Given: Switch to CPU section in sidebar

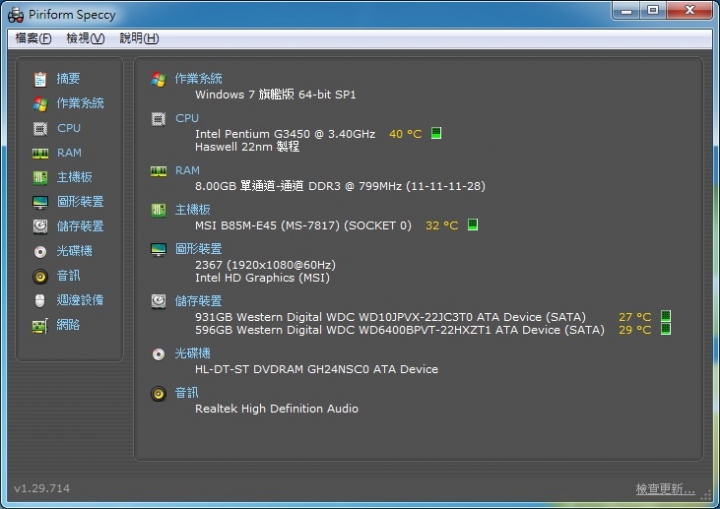Looking at the screenshot, I should coord(69,128).
